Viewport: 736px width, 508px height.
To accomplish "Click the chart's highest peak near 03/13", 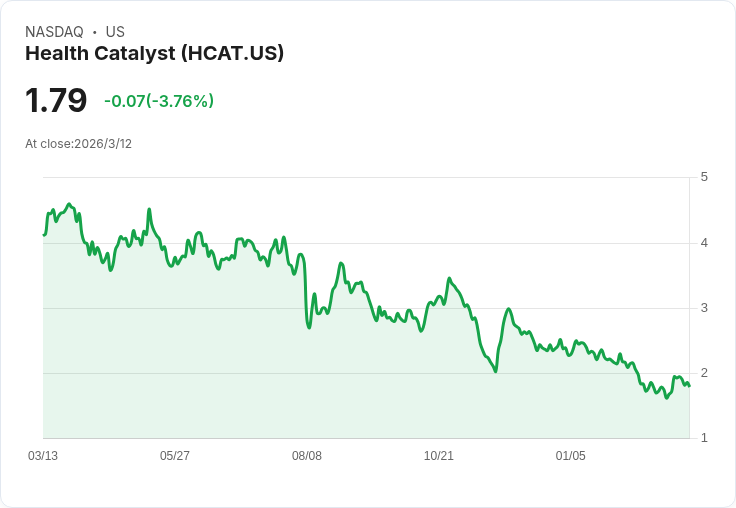I will 69,204.
